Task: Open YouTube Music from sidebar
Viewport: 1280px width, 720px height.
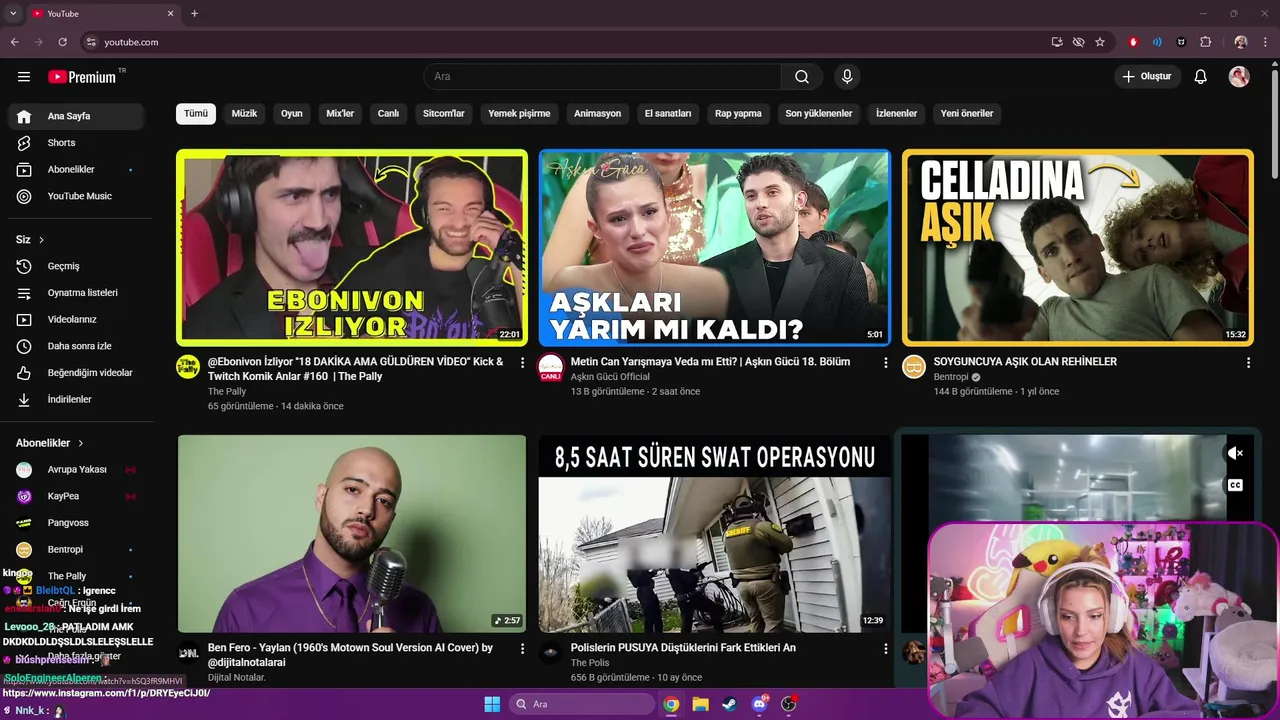Action: (76, 196)
